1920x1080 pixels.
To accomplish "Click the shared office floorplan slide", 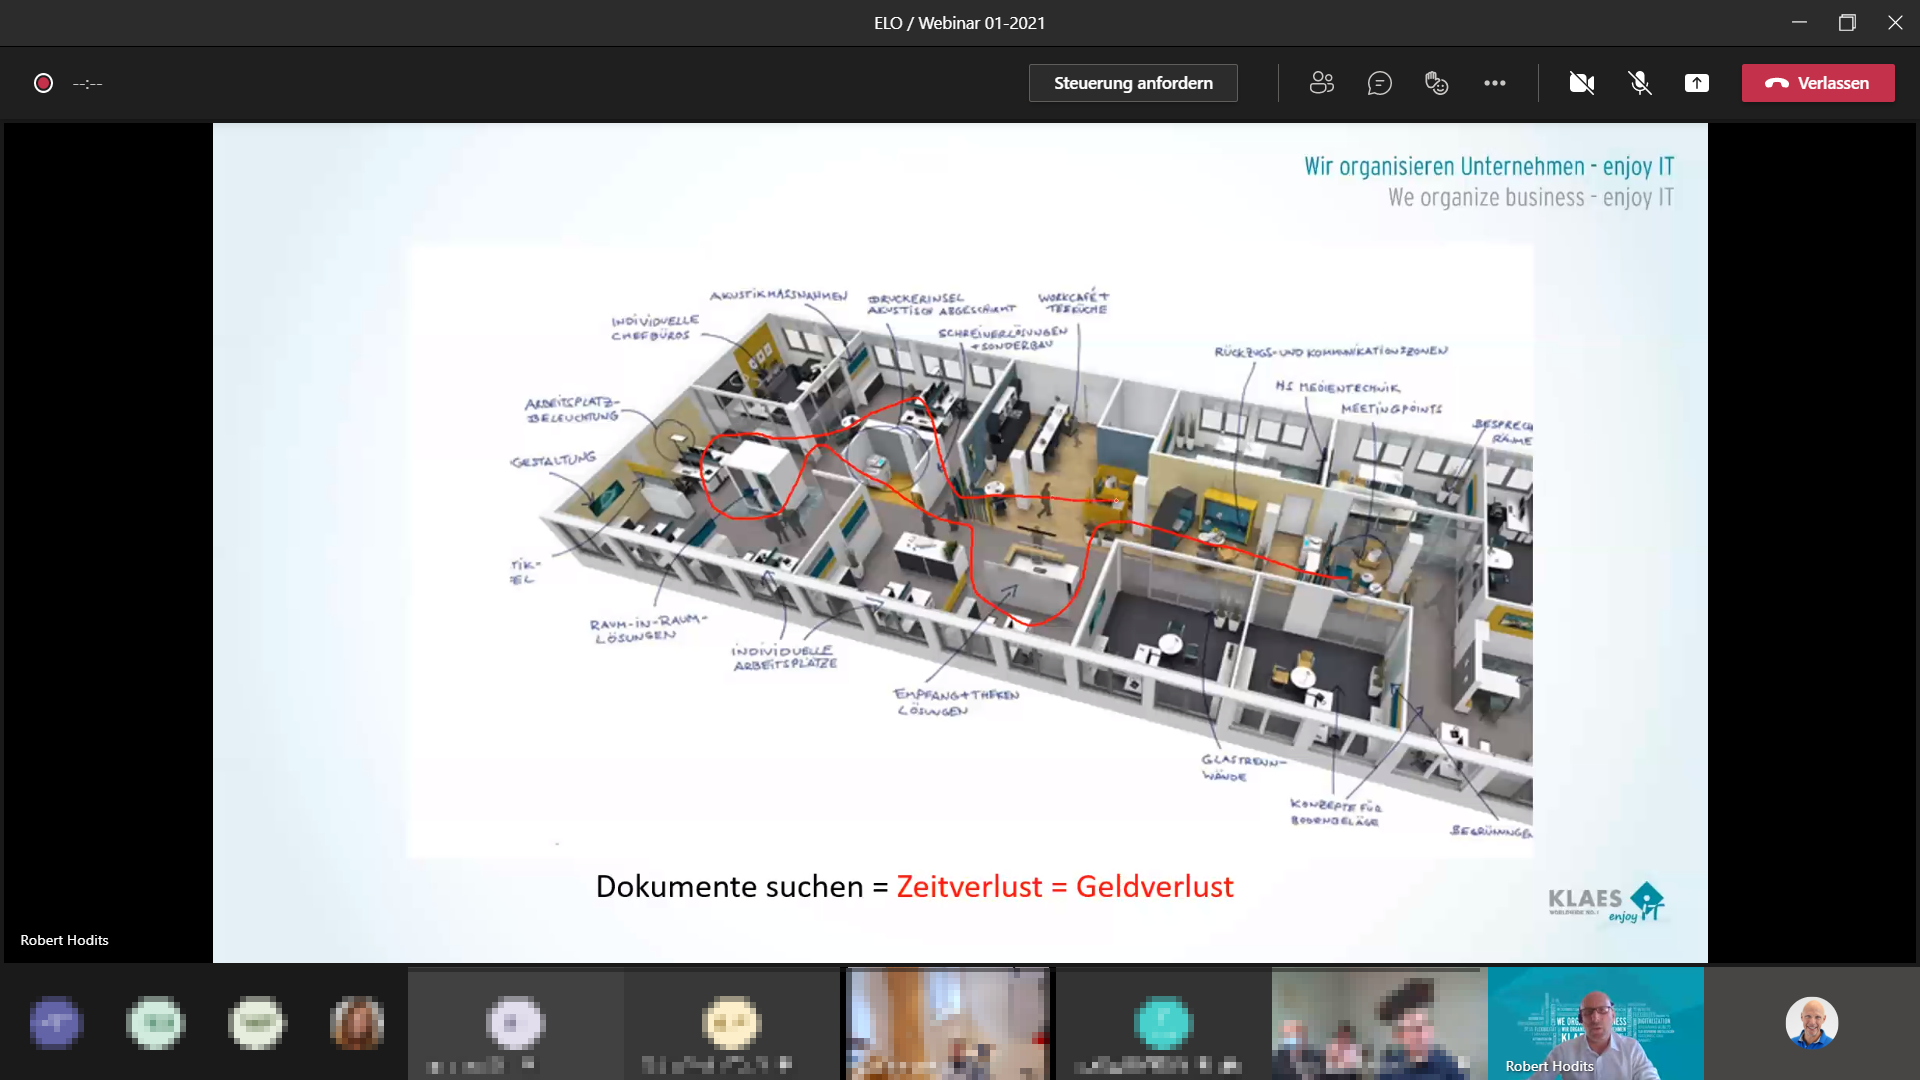I will [x=968, y=550].
